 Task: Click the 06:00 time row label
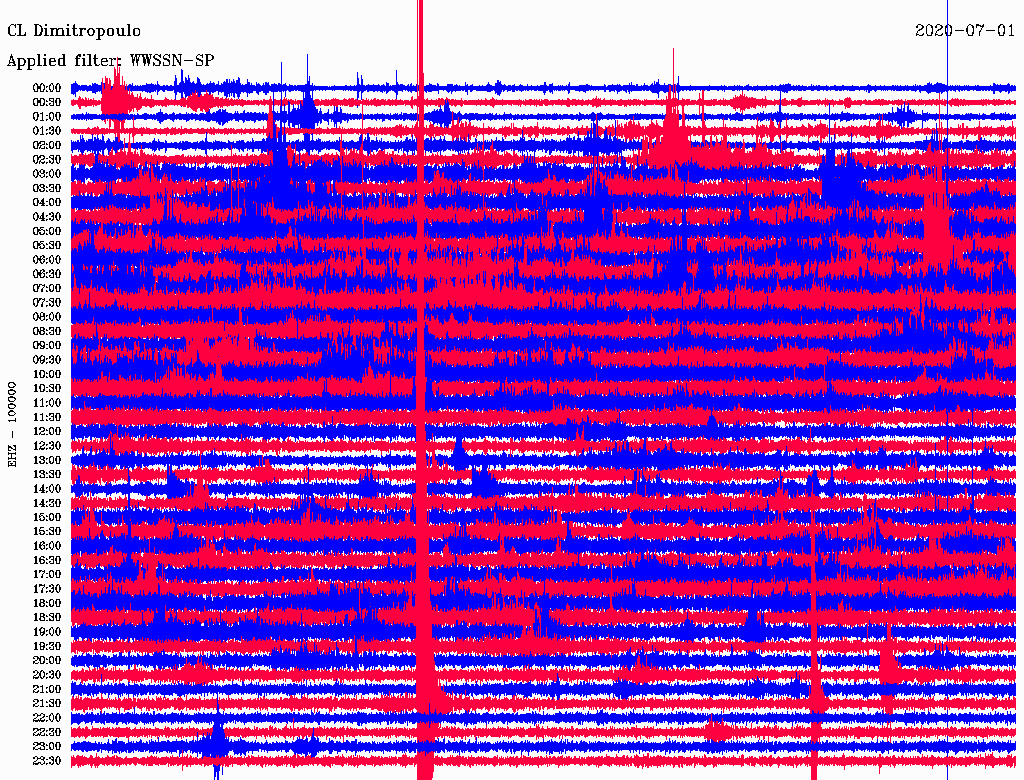[x=47, y=260]
